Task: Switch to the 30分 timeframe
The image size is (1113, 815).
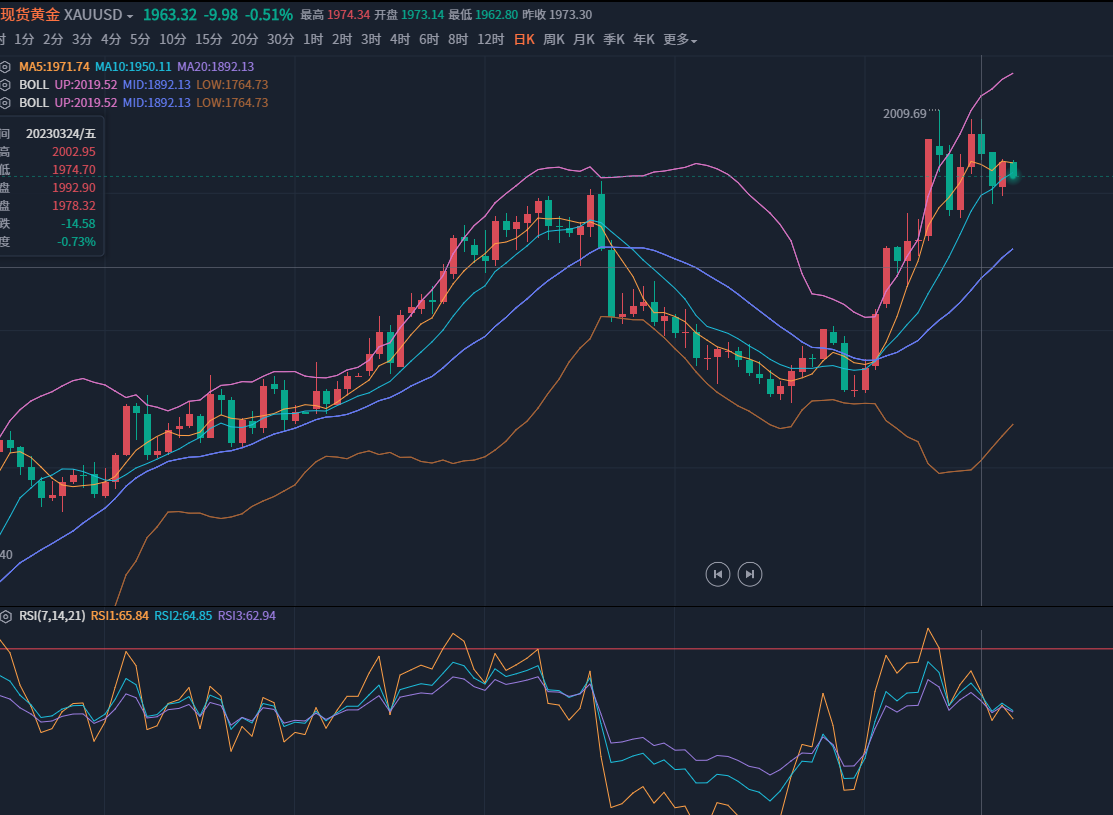Action: click(x=280, y=40)
